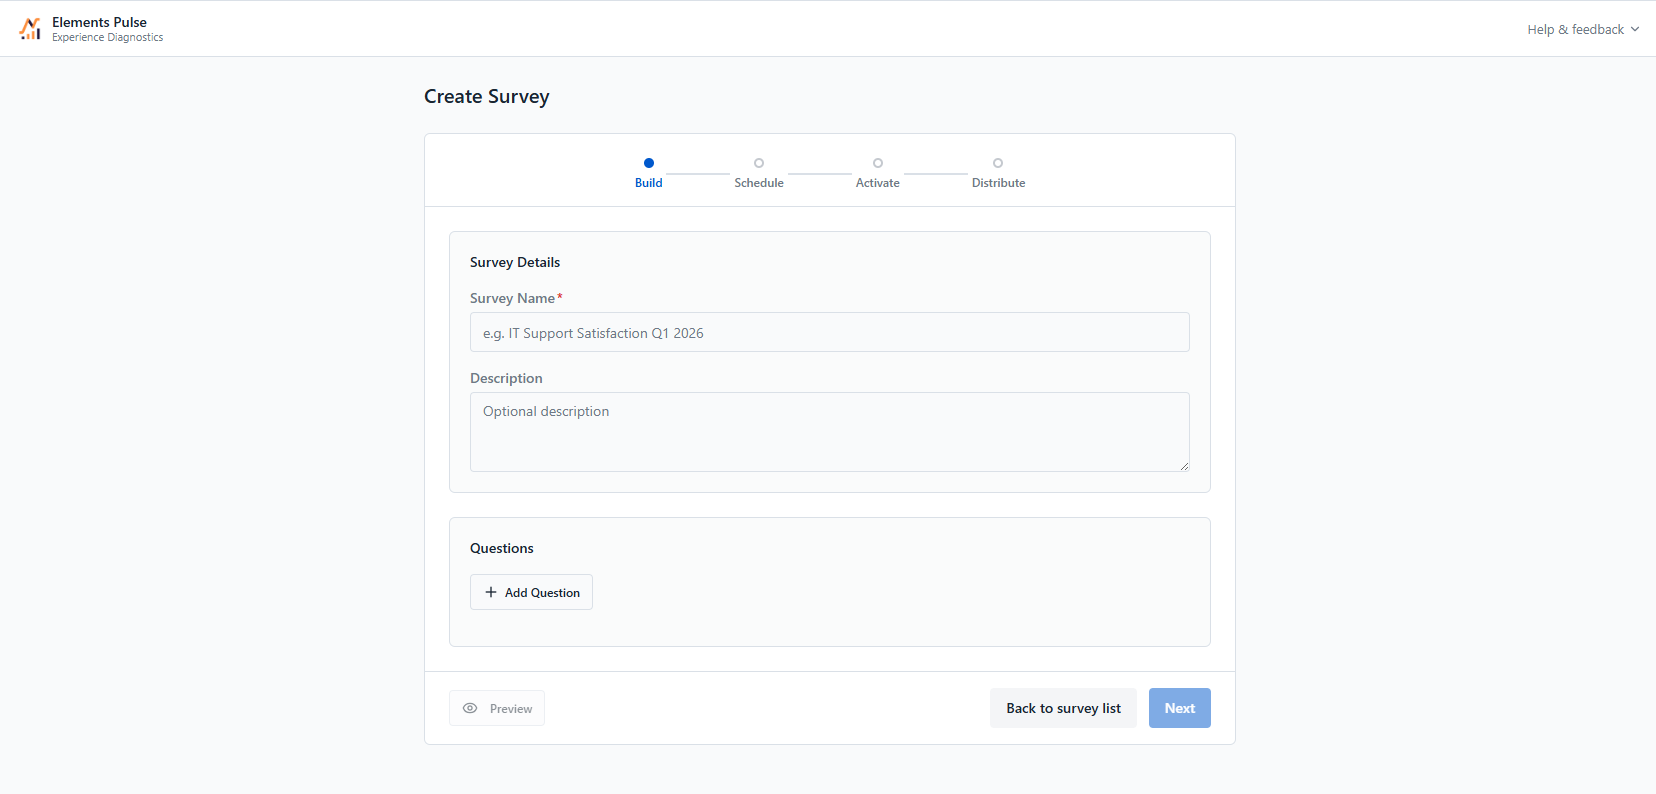
Task: Grab the Description textarea resize handle
Action: point(1184,466)
